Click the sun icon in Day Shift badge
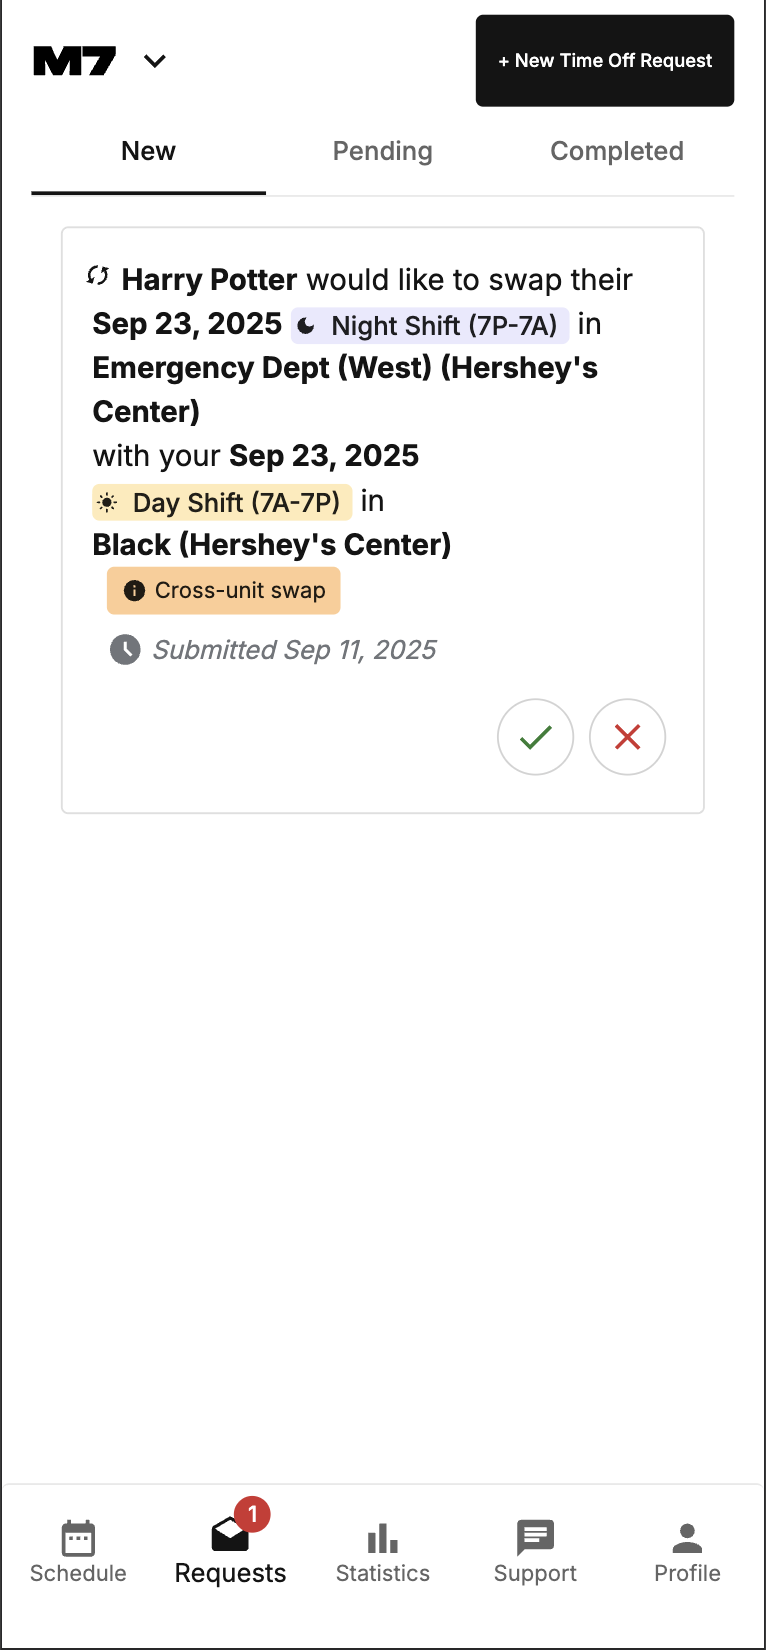Viewport: 766px width, 1650px height. pyautogui.click(x=110, y=502)
